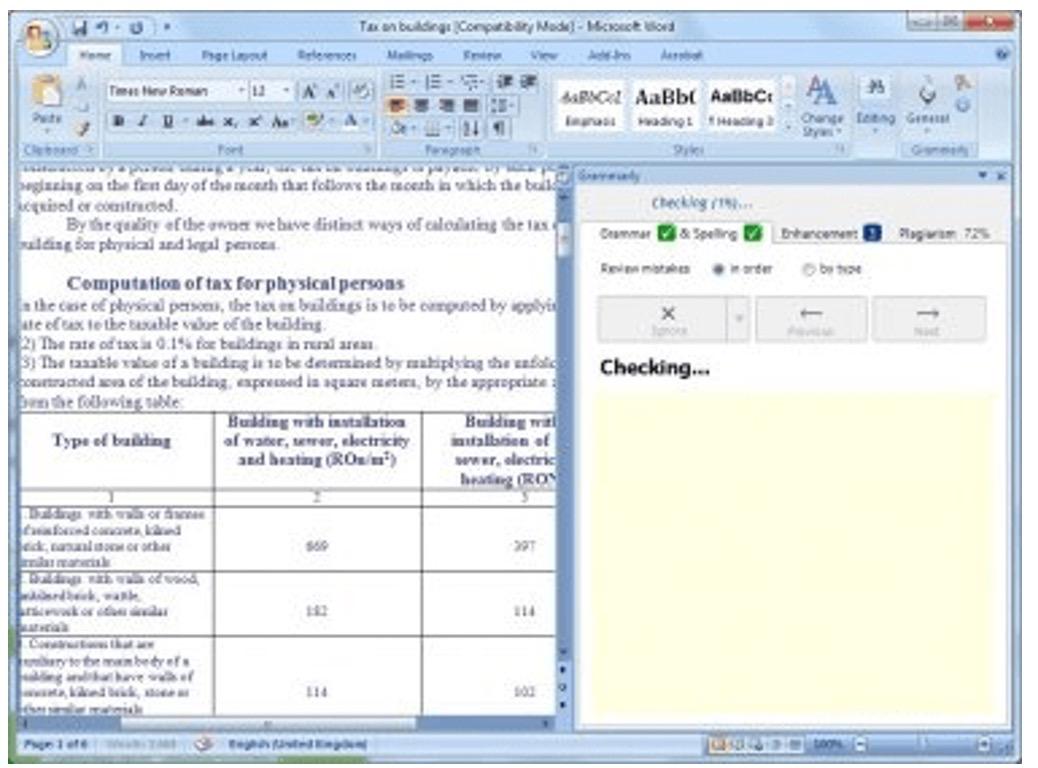1038x768 pixels.
Task: Go to the Previous mistake
Action: coord(811,318)
